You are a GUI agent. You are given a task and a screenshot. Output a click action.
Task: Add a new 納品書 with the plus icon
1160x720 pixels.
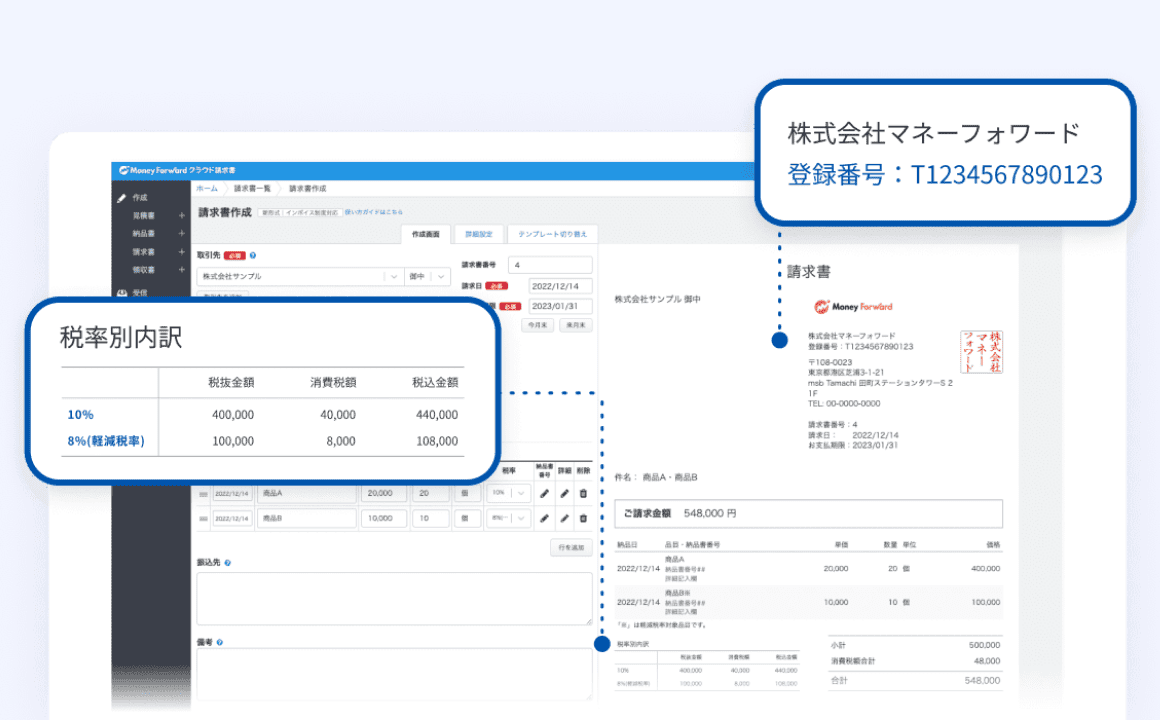coord(181,234)
